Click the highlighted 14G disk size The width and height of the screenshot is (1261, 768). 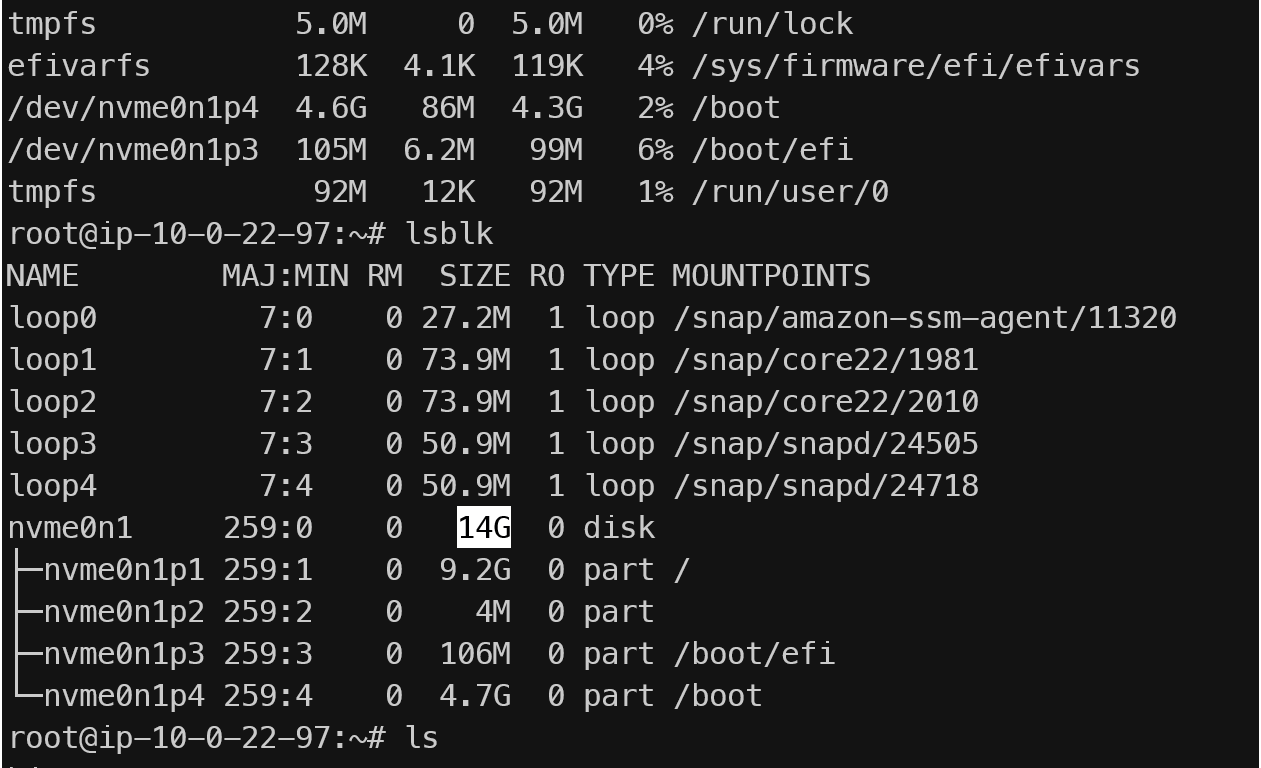click(484, 528)
